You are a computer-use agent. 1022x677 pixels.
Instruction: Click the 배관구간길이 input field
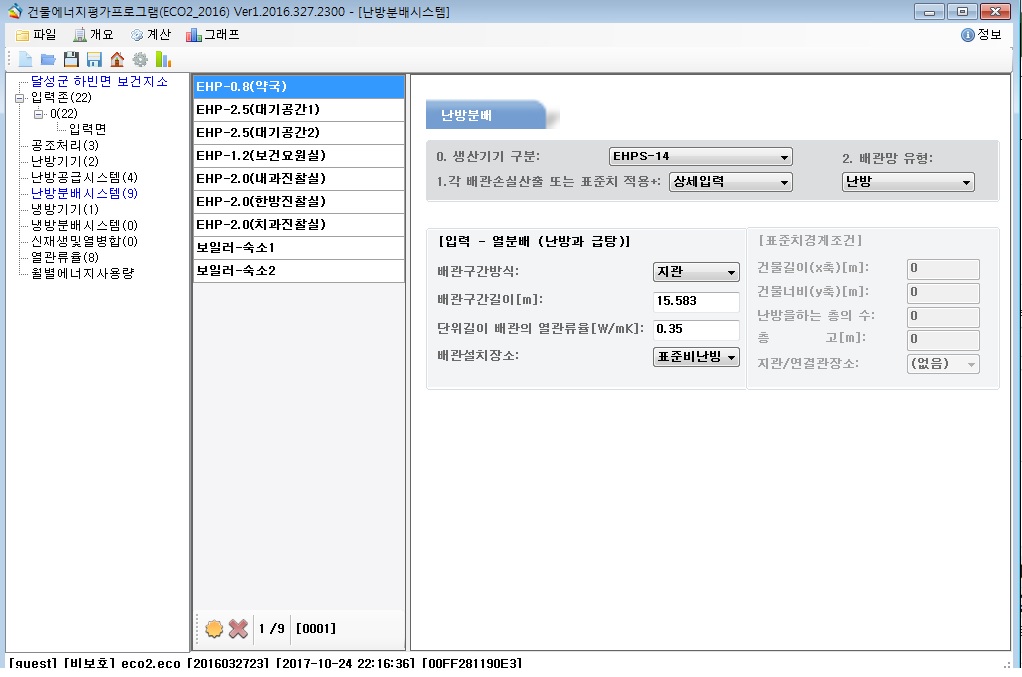696,302
